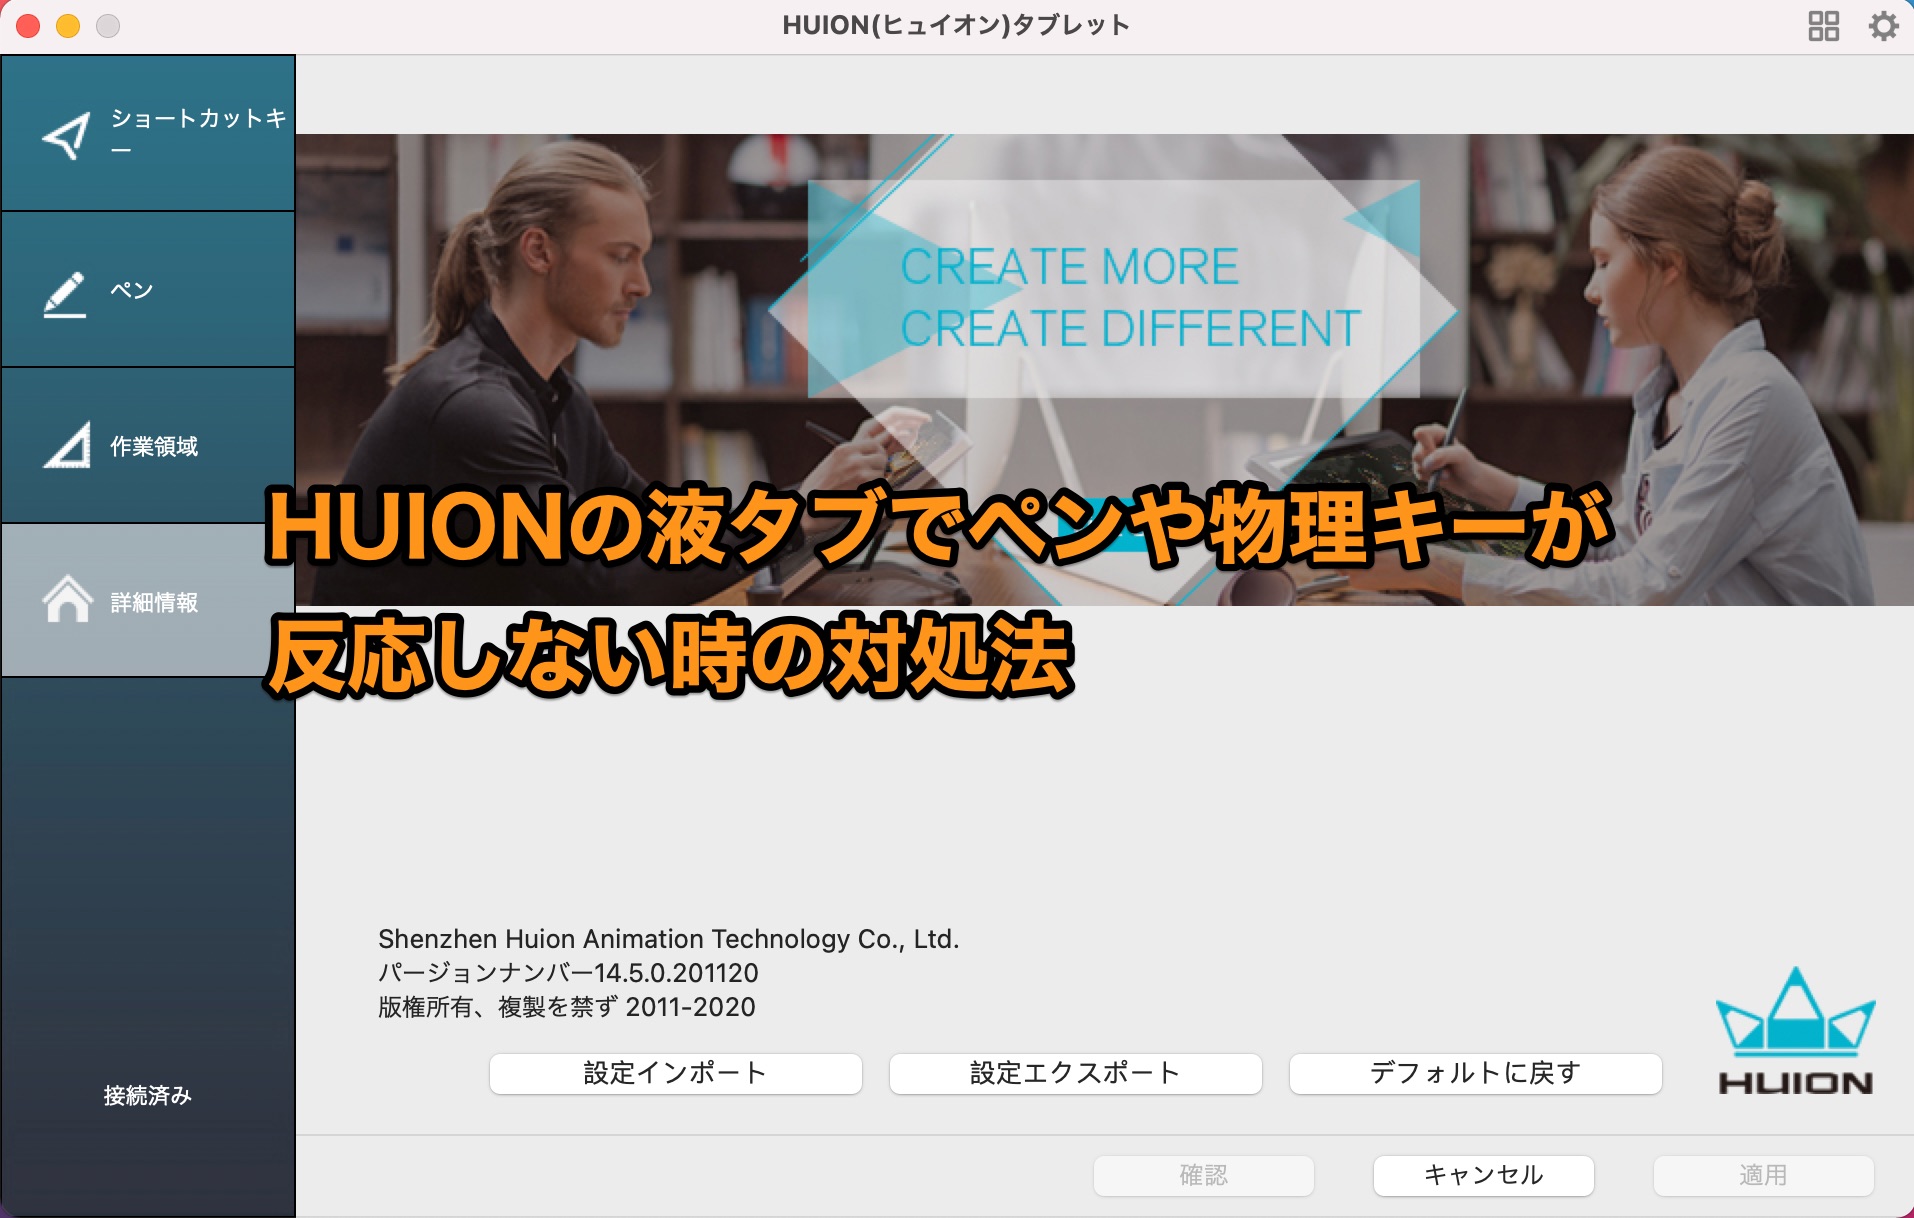Switch to the 作業領域 tab
This screenshot has height=1218, width=1914.
pyautogui.click(x=148, y=446)
